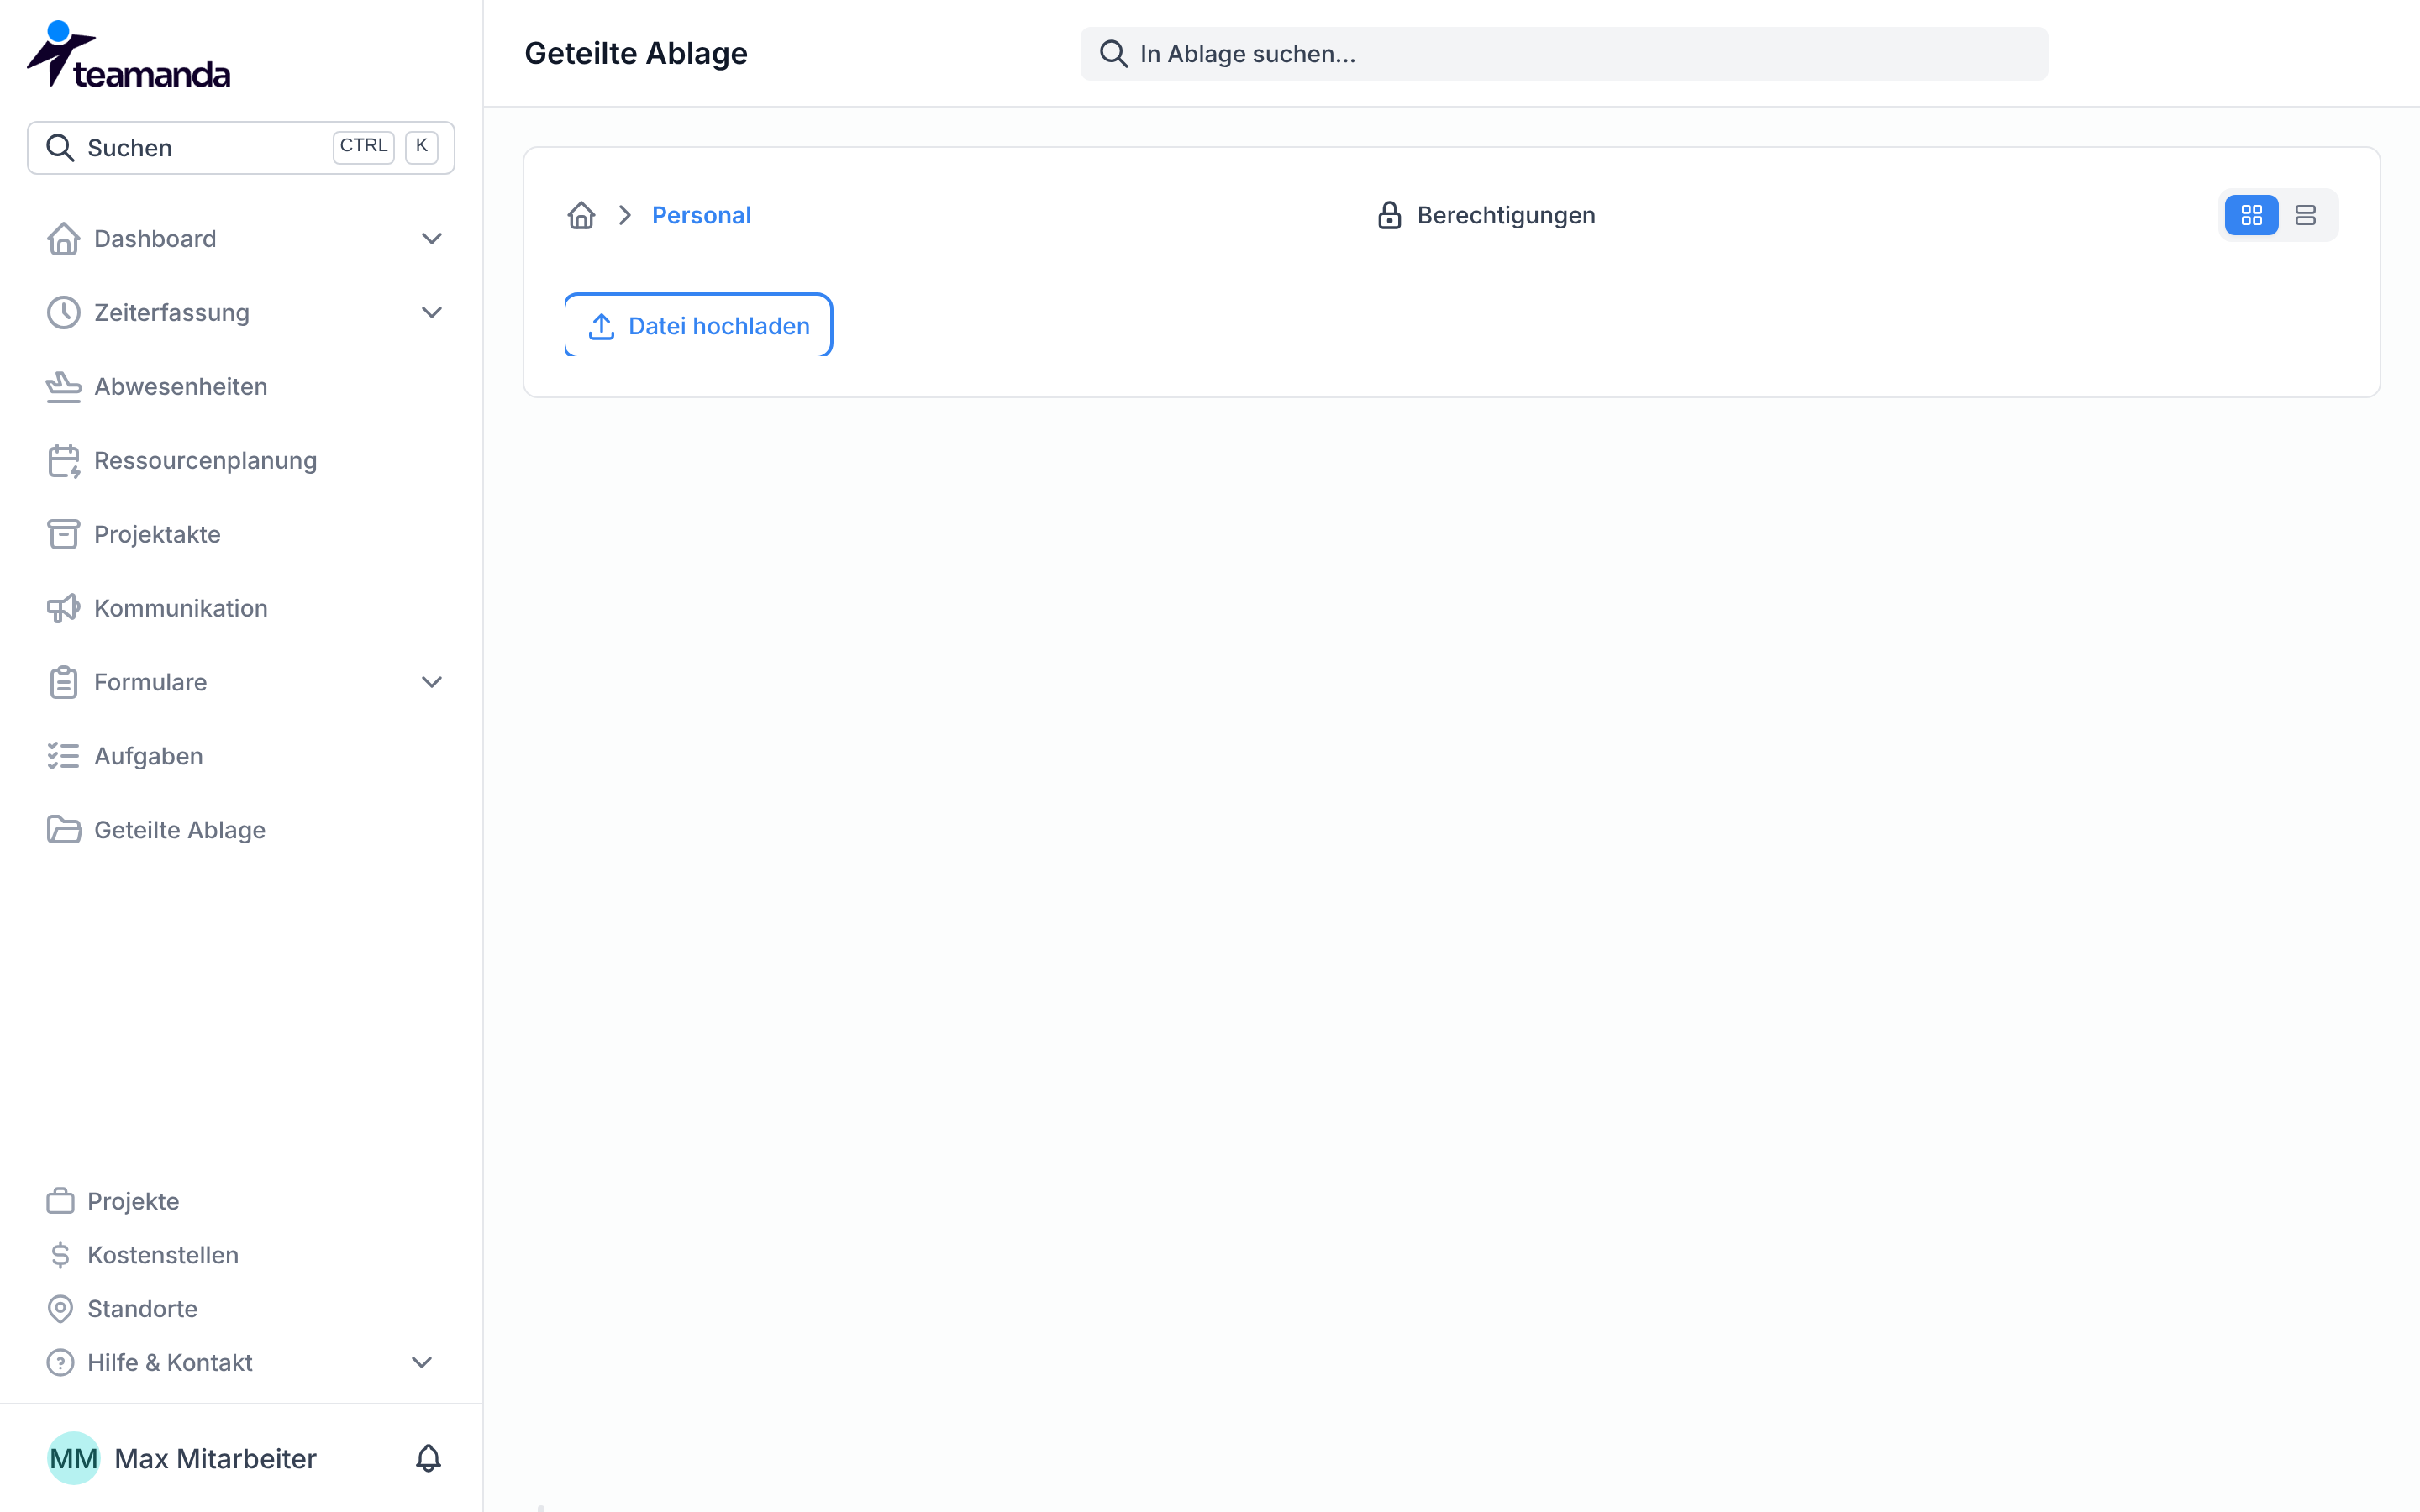This screenshot has width=2420, height=1512.
Task: Expand the Zeiterfassung chevron
Action: coord(432,313)
